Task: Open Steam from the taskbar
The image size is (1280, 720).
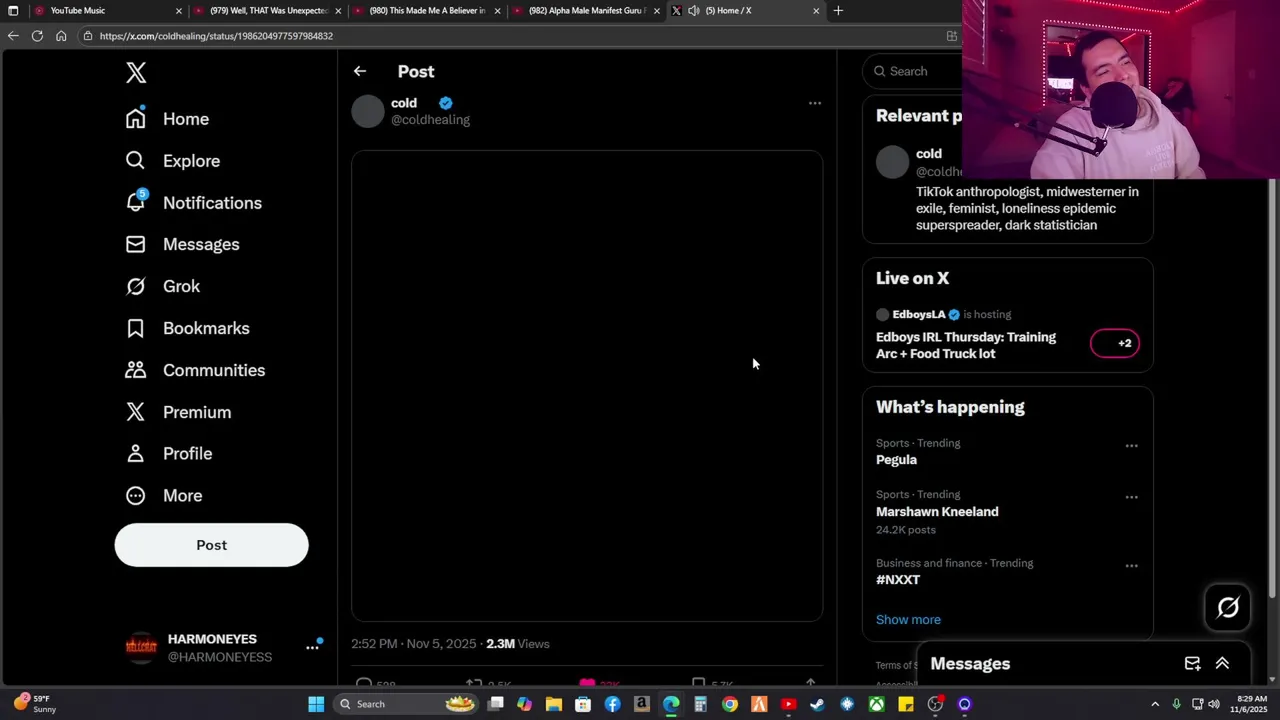Action: coord(817,704)
